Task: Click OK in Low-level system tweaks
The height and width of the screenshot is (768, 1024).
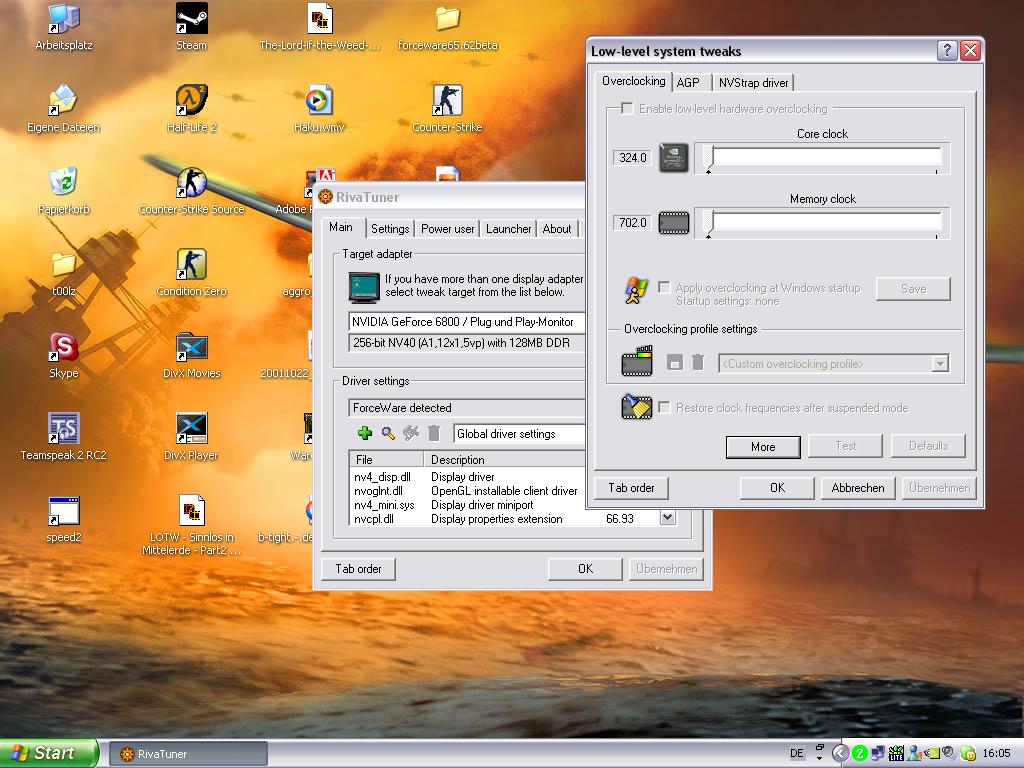Action: coord(777,488)
